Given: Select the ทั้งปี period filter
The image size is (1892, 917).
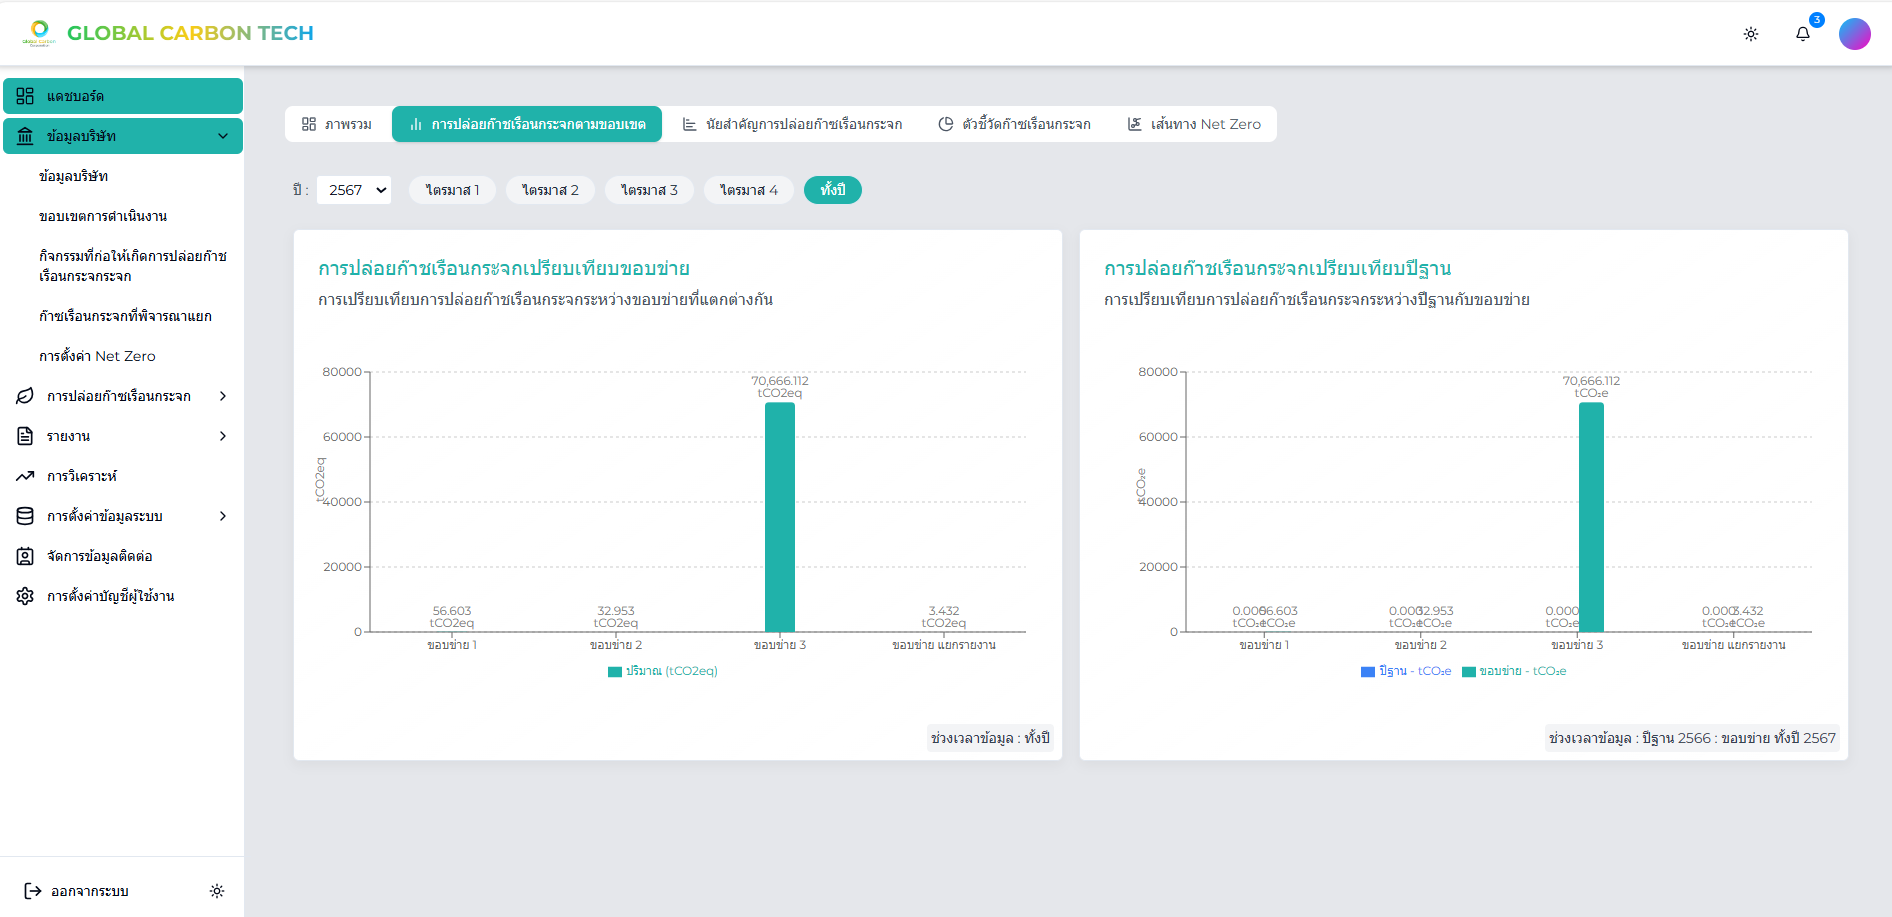Looking at the screenshot, I should pos(832,190).
